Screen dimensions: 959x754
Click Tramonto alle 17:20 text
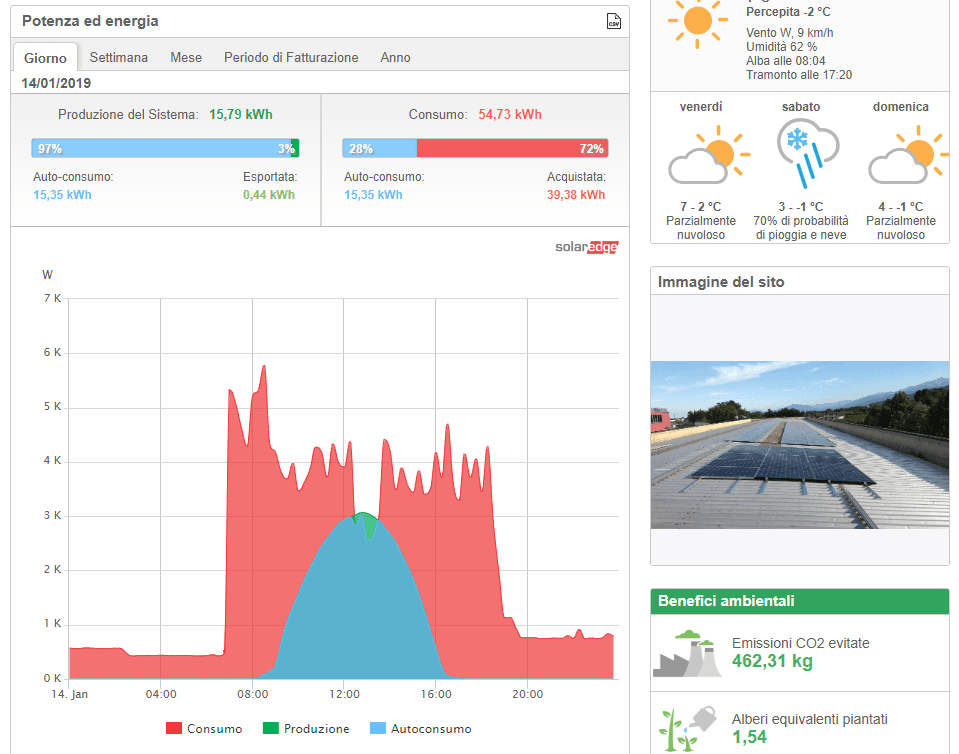pos(799,75)
